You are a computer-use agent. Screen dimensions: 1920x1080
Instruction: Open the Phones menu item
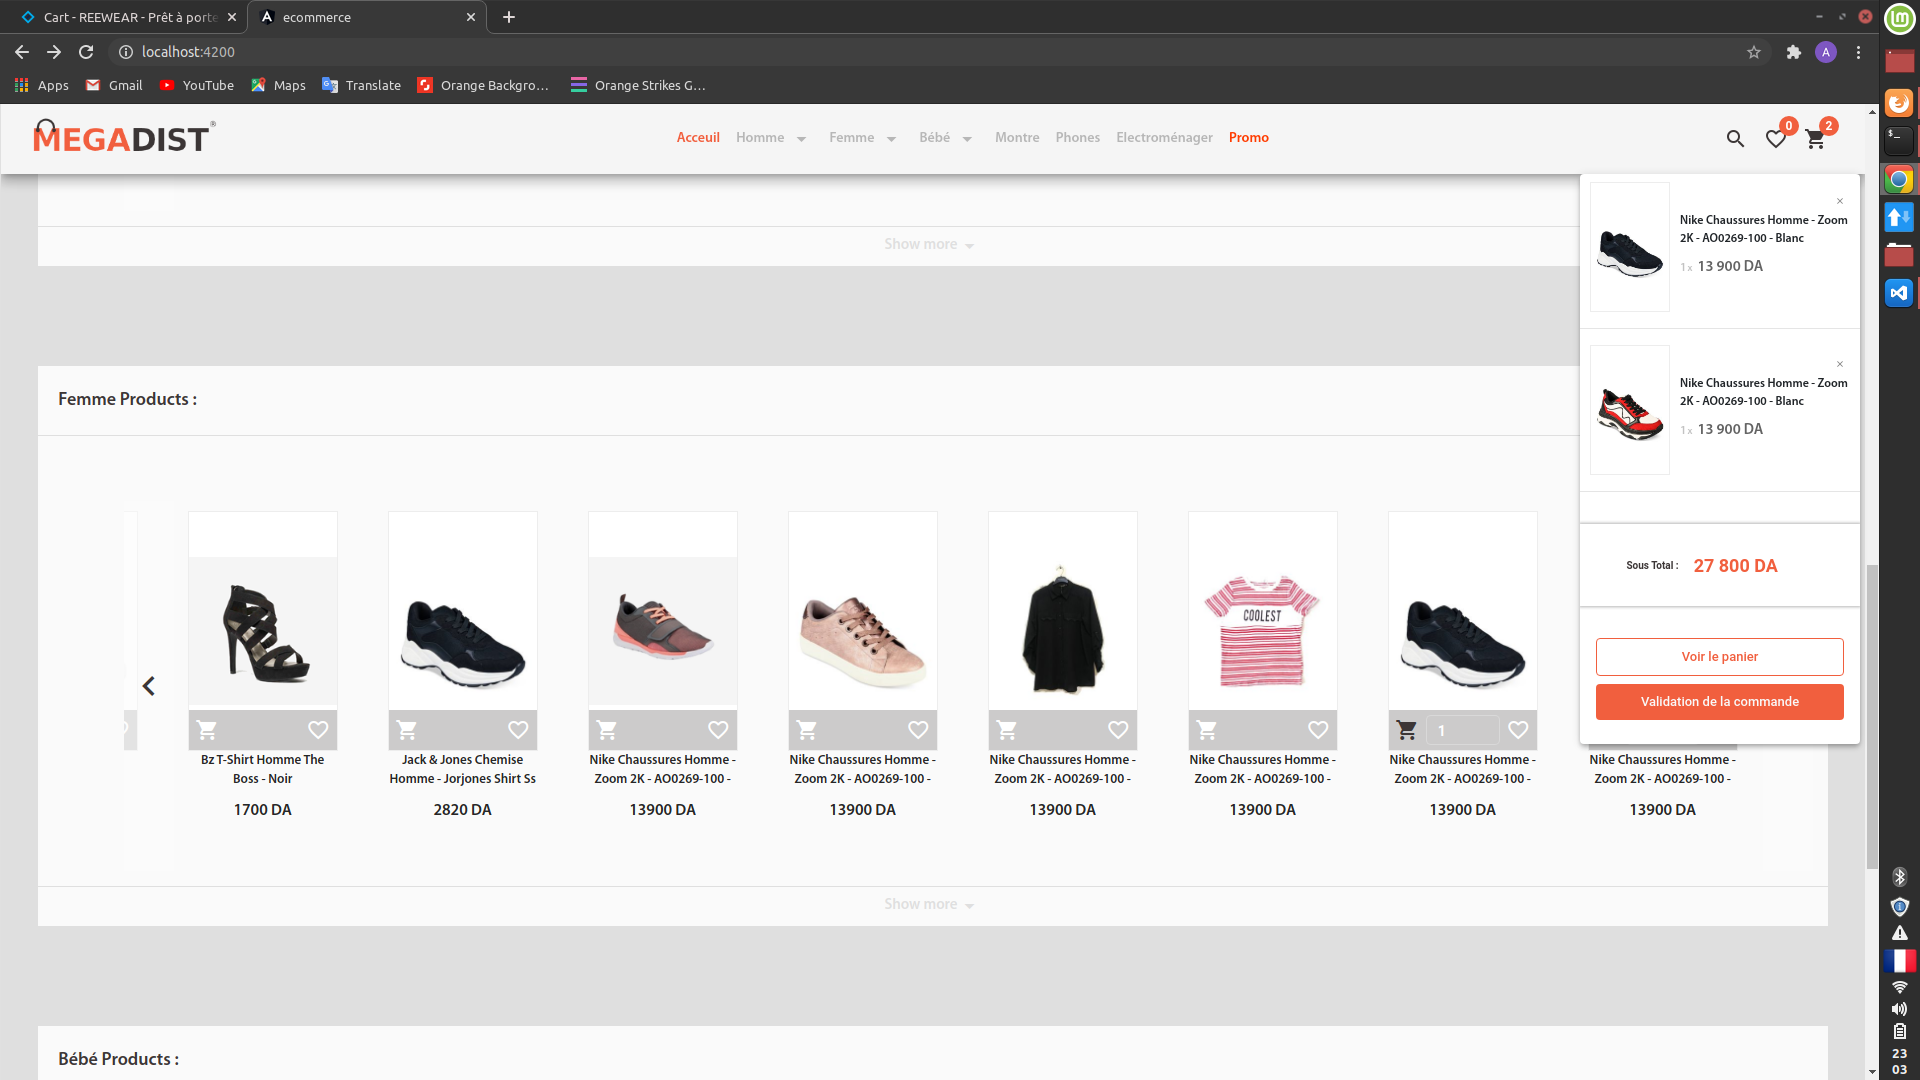tap(1077, 138)
